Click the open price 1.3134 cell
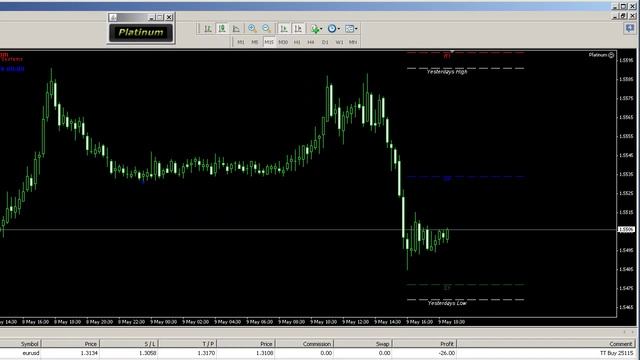640x360 pixels. (89, 353)
